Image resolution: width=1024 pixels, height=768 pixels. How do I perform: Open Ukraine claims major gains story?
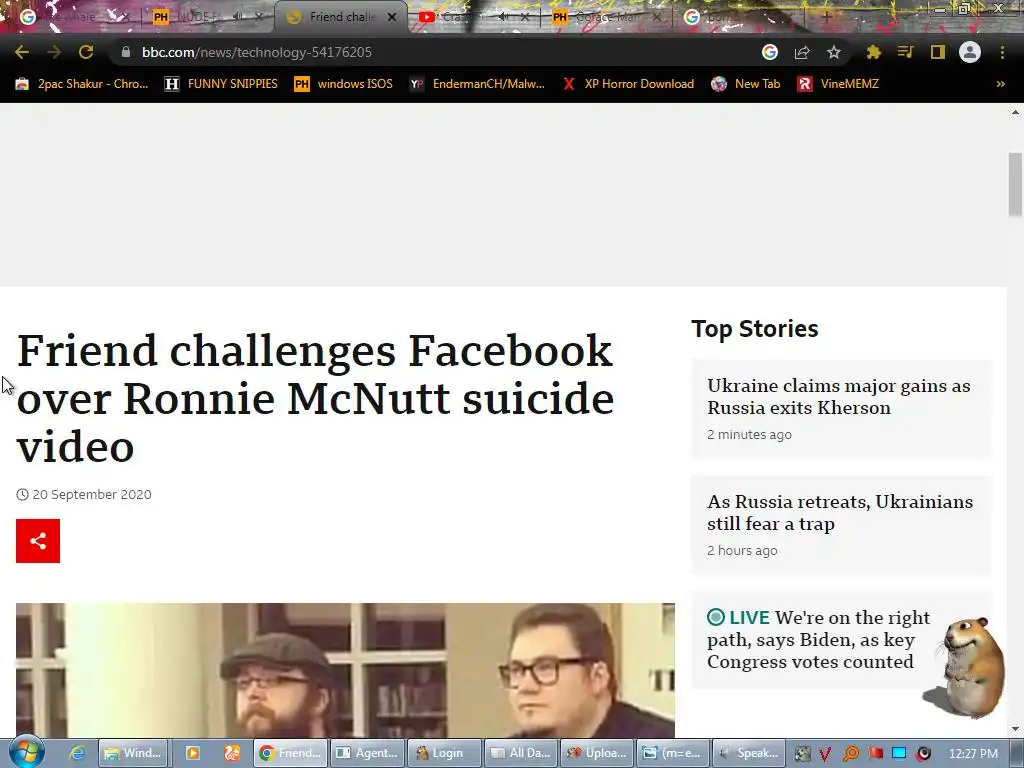click(839, 396)
